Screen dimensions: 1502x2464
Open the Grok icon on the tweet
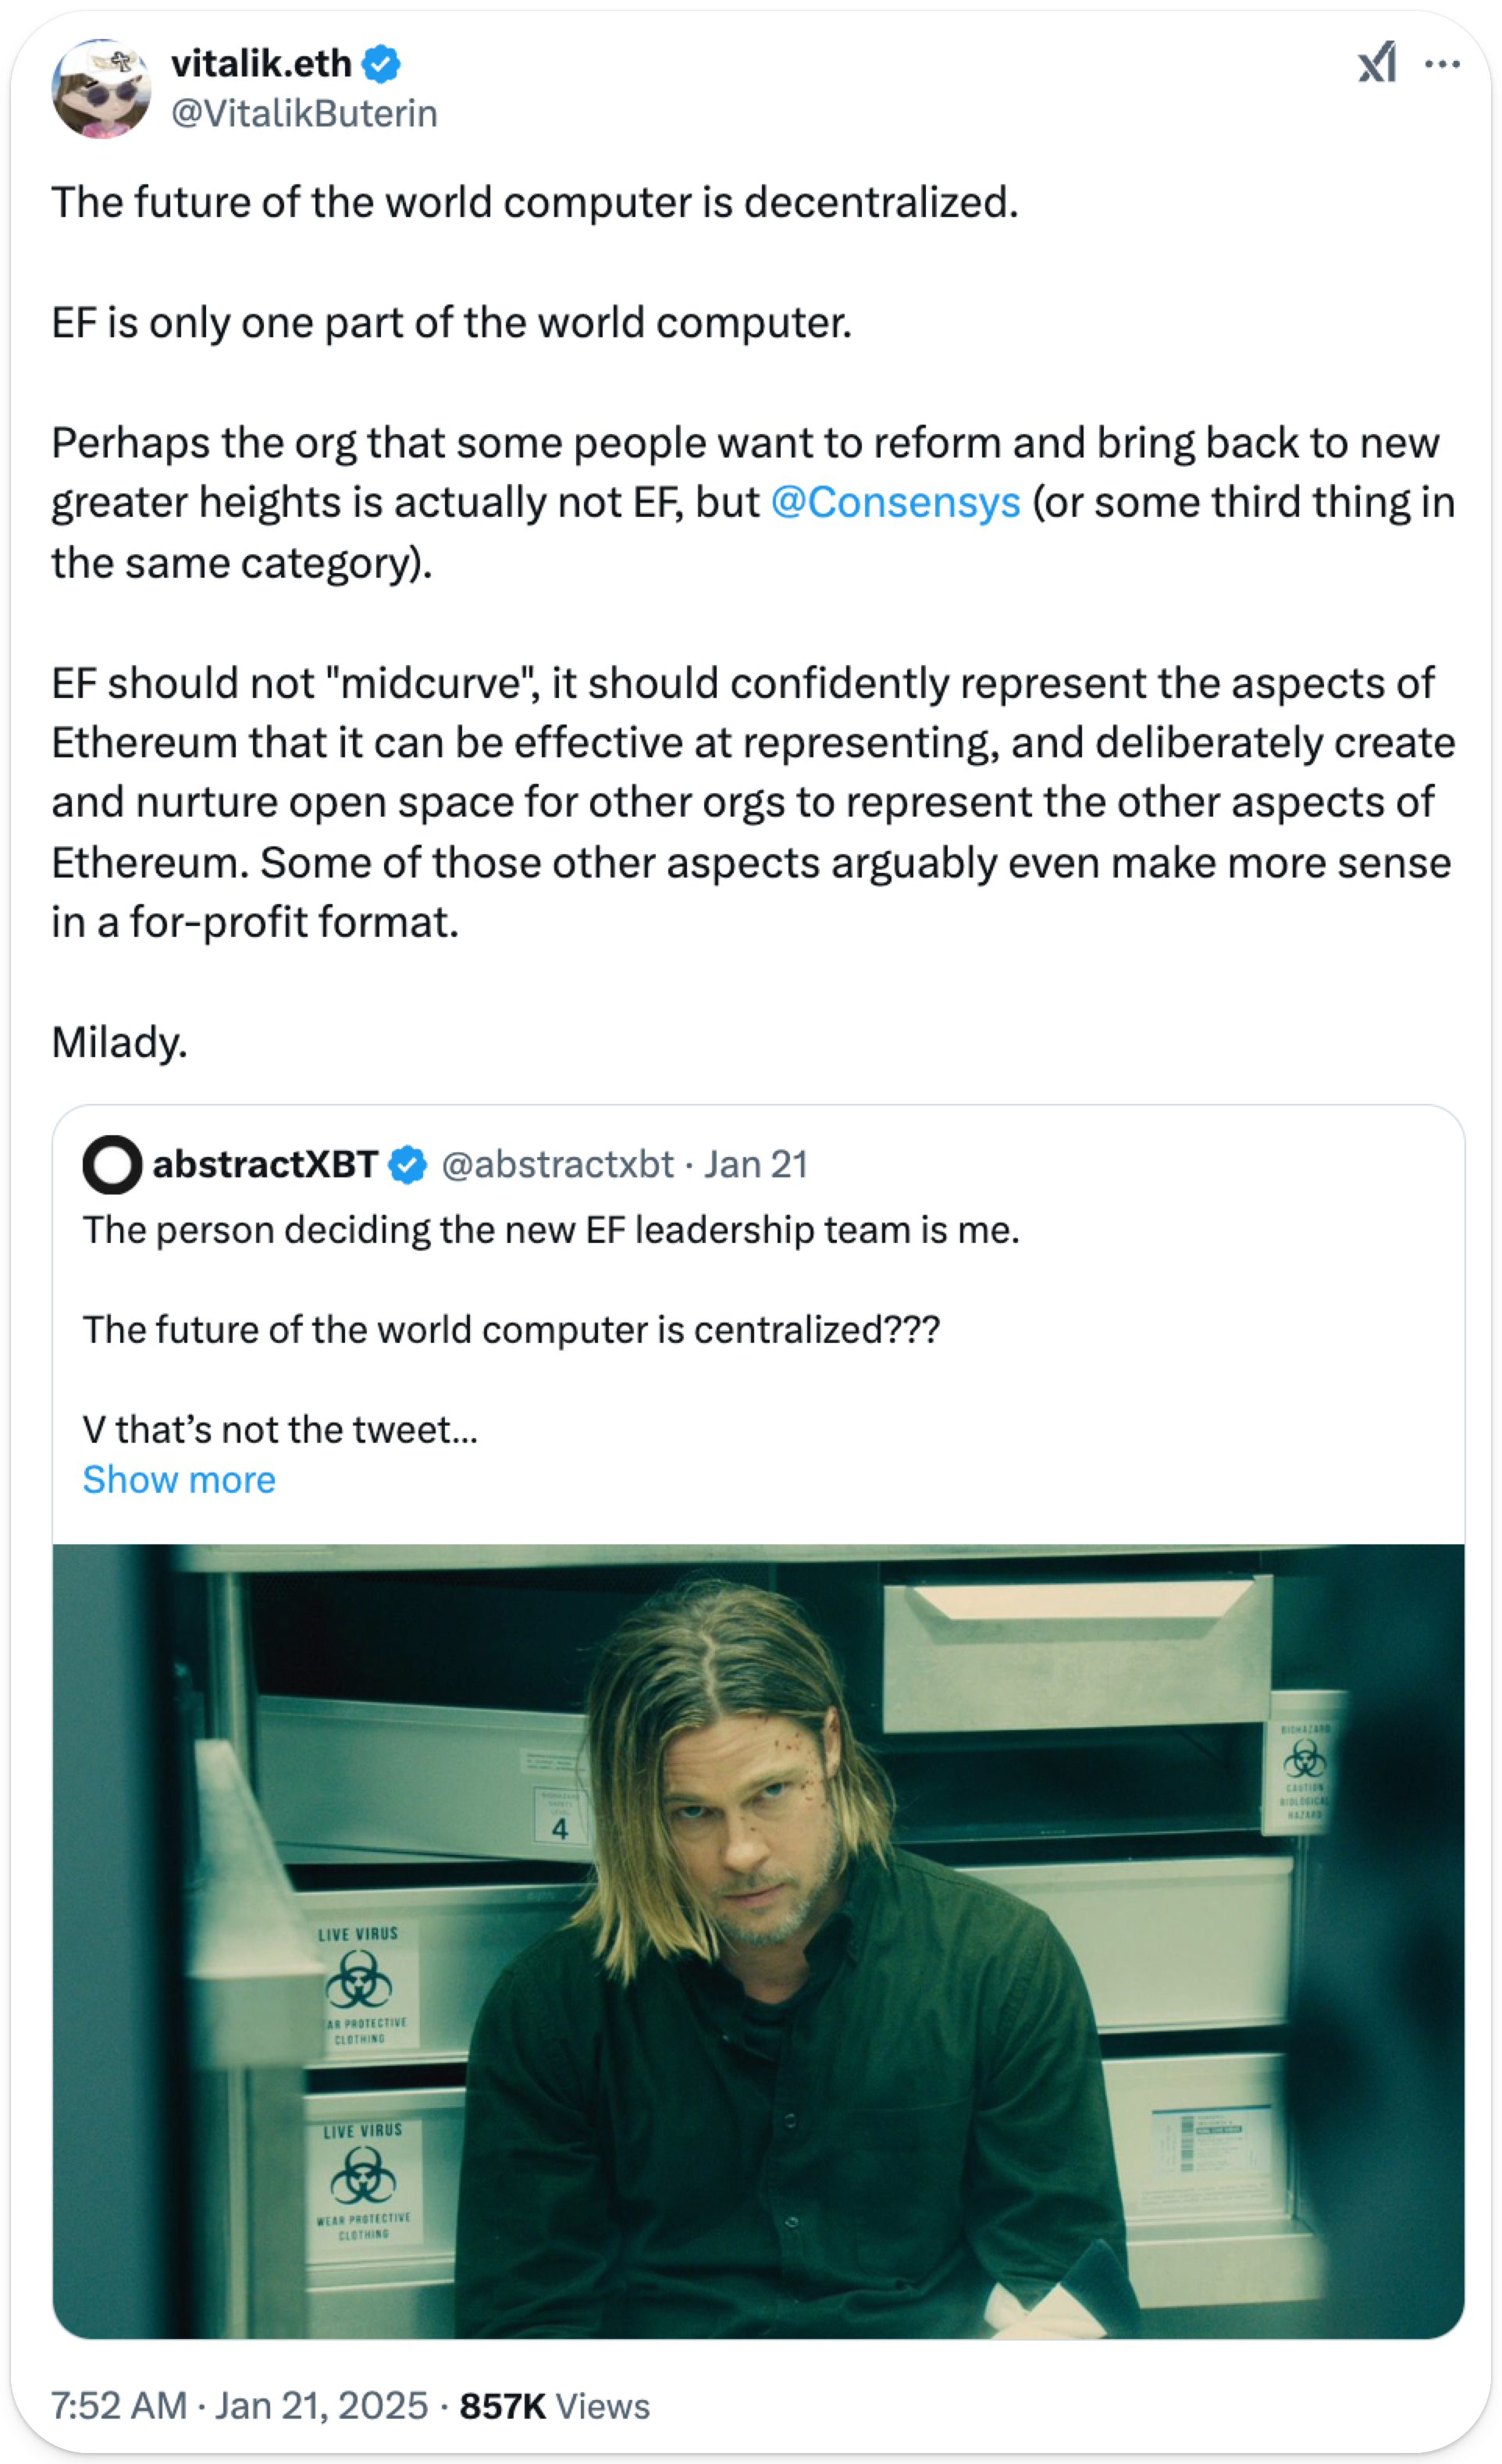point(1377,63)
